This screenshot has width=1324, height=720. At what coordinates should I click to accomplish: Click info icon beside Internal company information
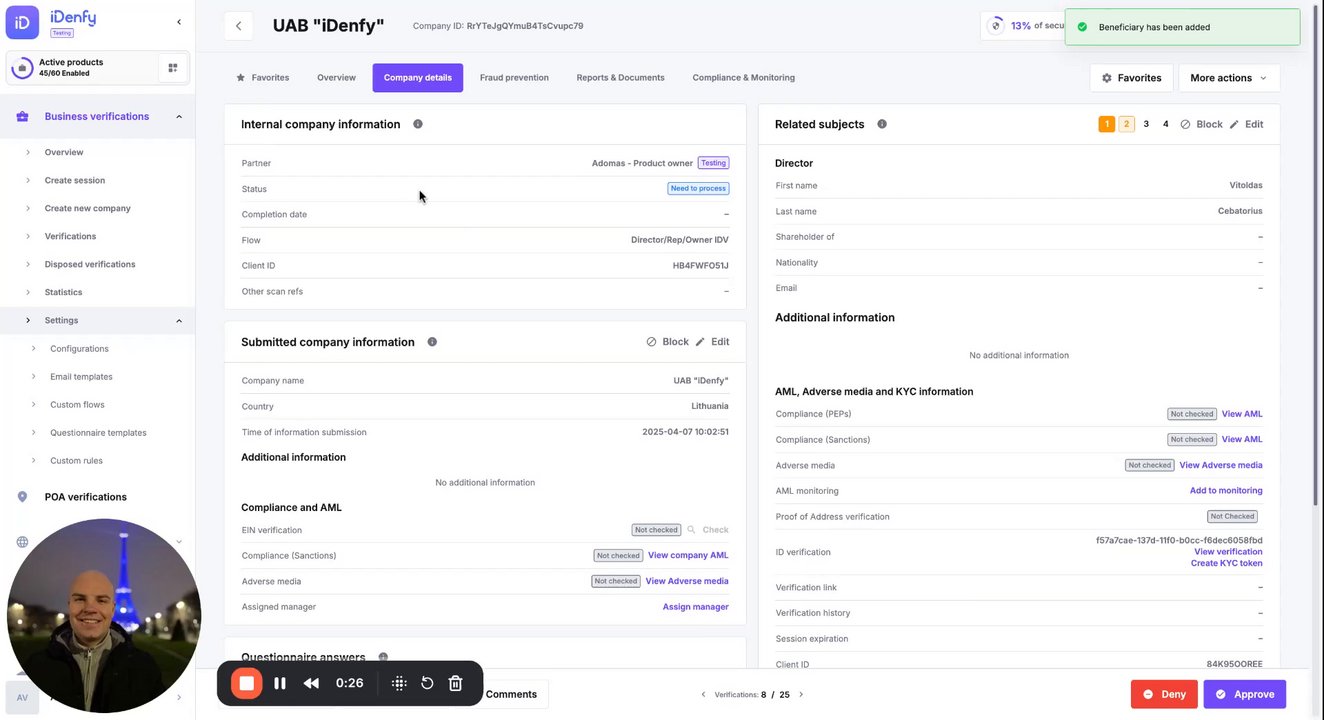click(x=418, y=124)
